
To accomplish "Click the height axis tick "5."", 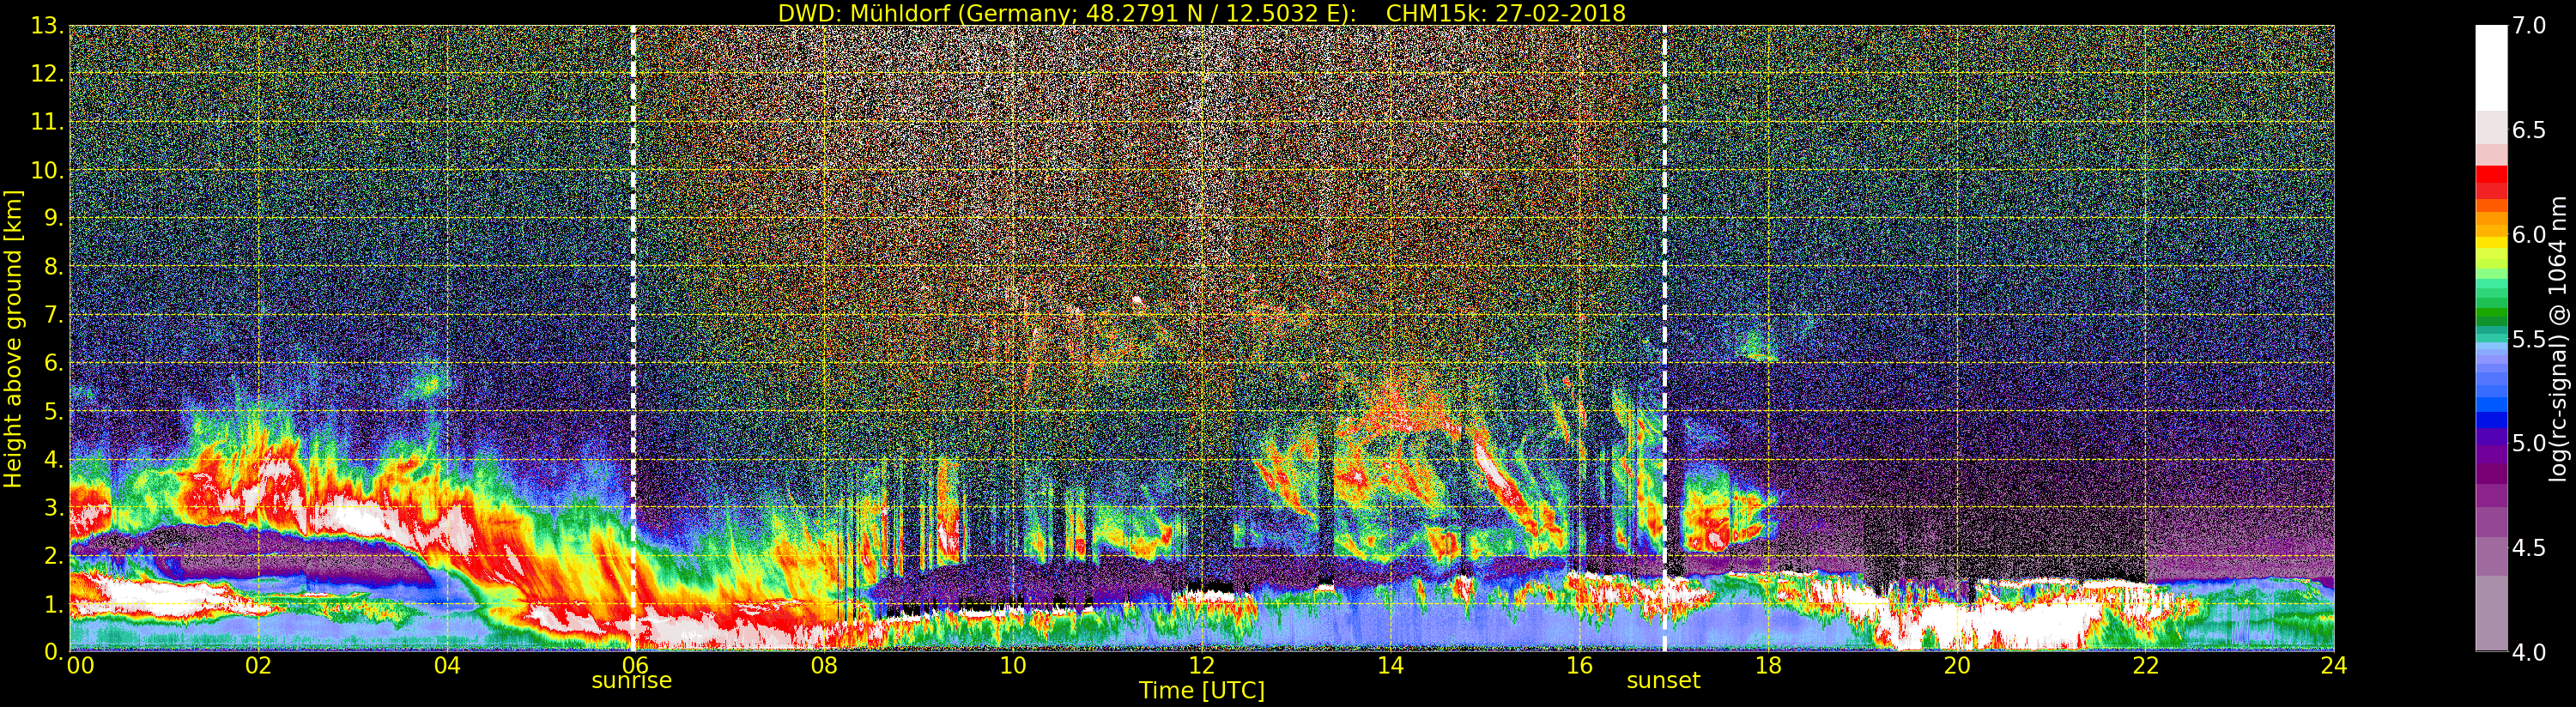I will tap(53, 411).
